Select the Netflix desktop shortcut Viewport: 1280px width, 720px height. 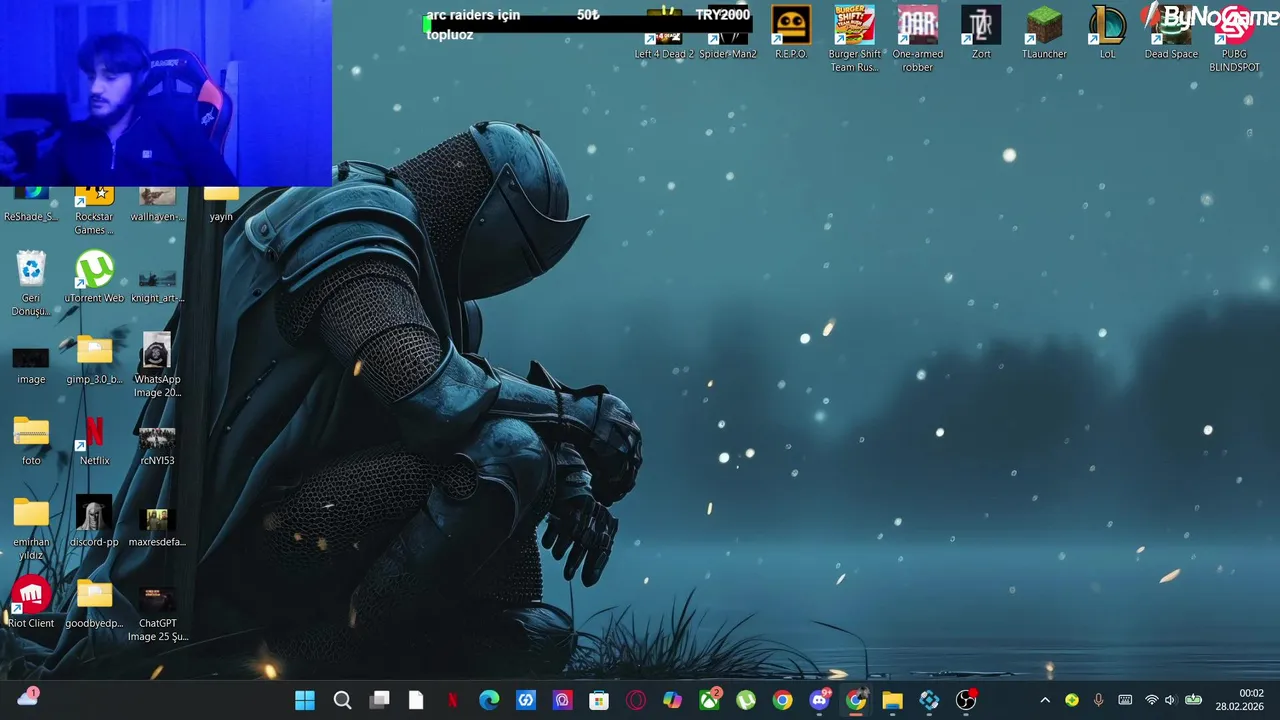(94, 440)
